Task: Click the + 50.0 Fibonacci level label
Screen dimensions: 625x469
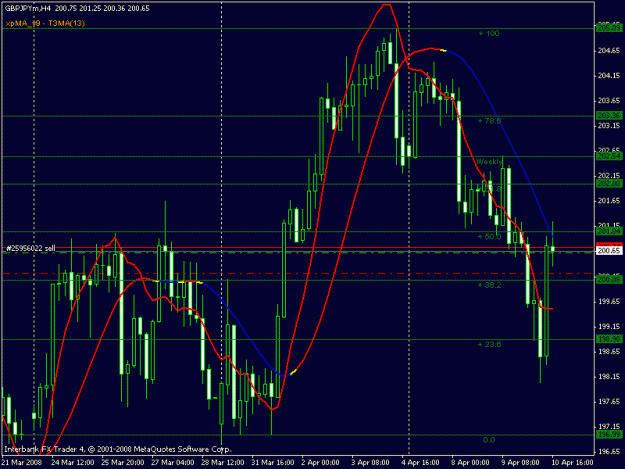Action: (x=489, y=236)
